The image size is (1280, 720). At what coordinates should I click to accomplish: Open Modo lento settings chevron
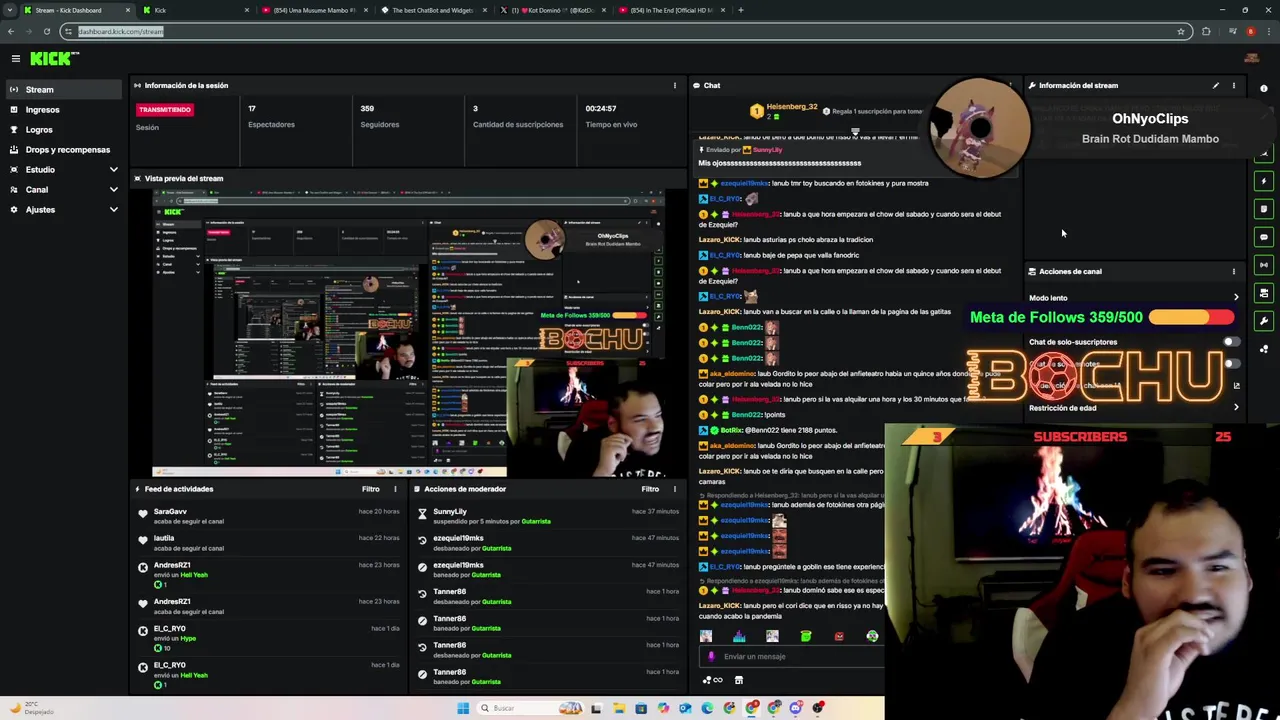(x=1236, y=298)
